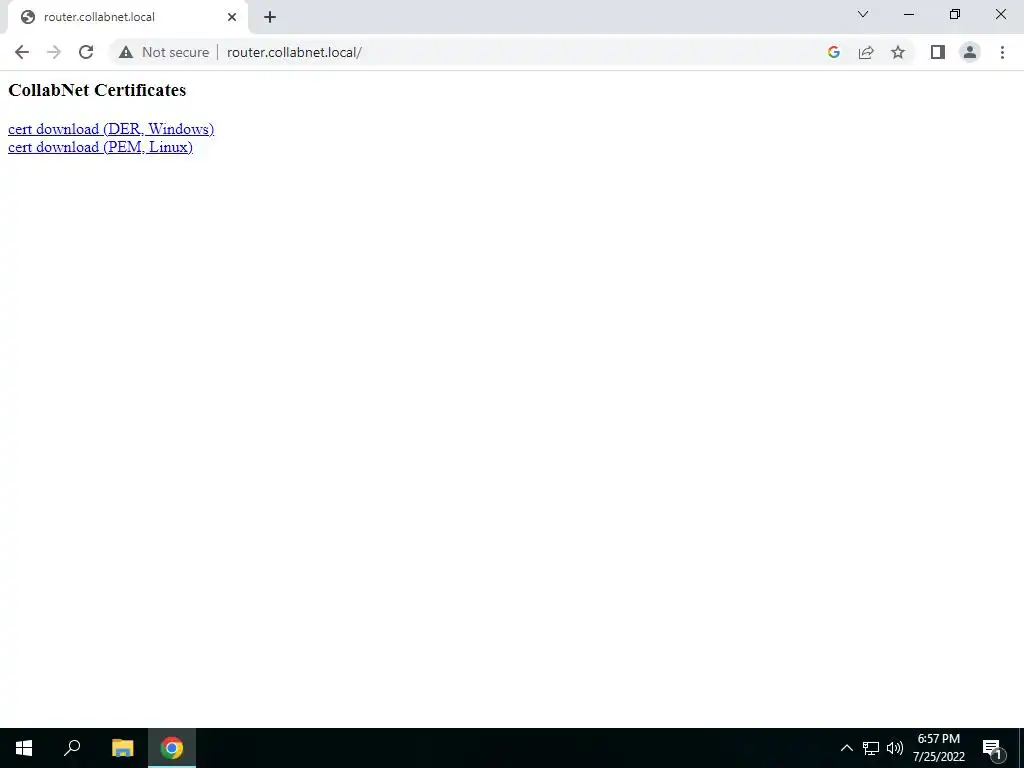Viewport: 1024px width, 768px height.
Task: Restore down the Chrome window
Action: [955, 14]
